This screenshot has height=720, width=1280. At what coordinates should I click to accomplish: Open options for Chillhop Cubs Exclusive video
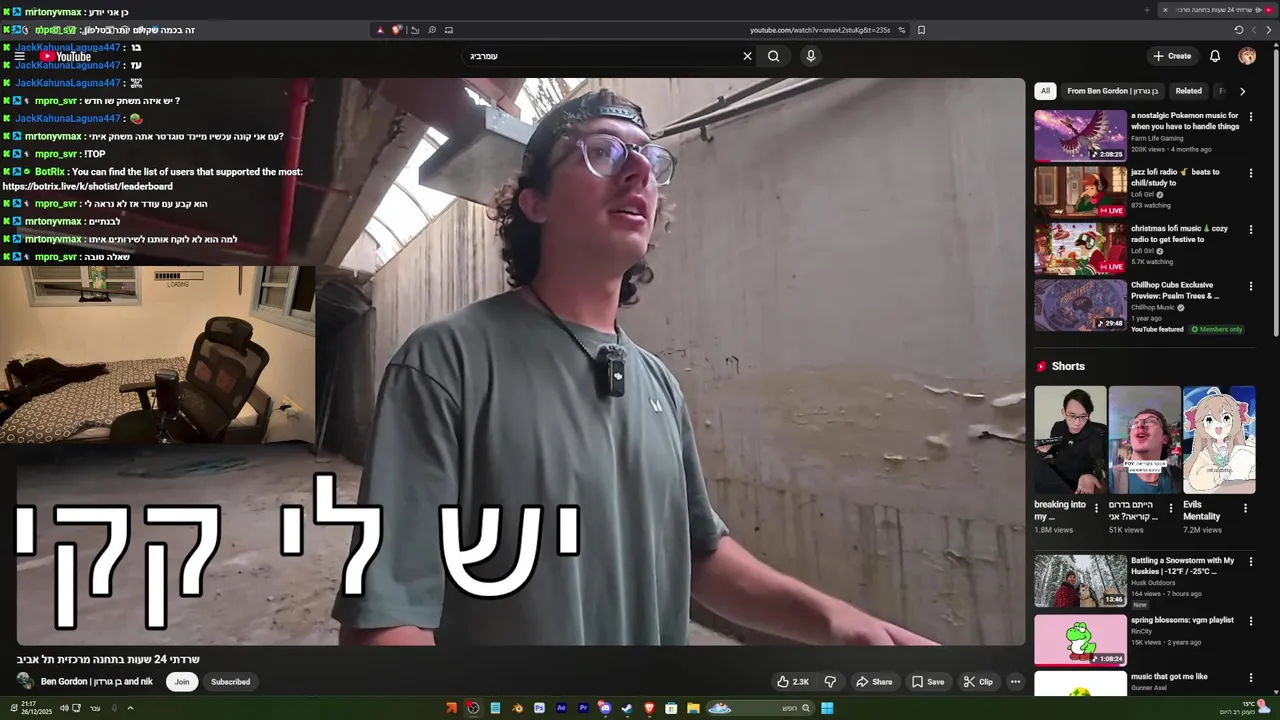(x=1250, y=286)
